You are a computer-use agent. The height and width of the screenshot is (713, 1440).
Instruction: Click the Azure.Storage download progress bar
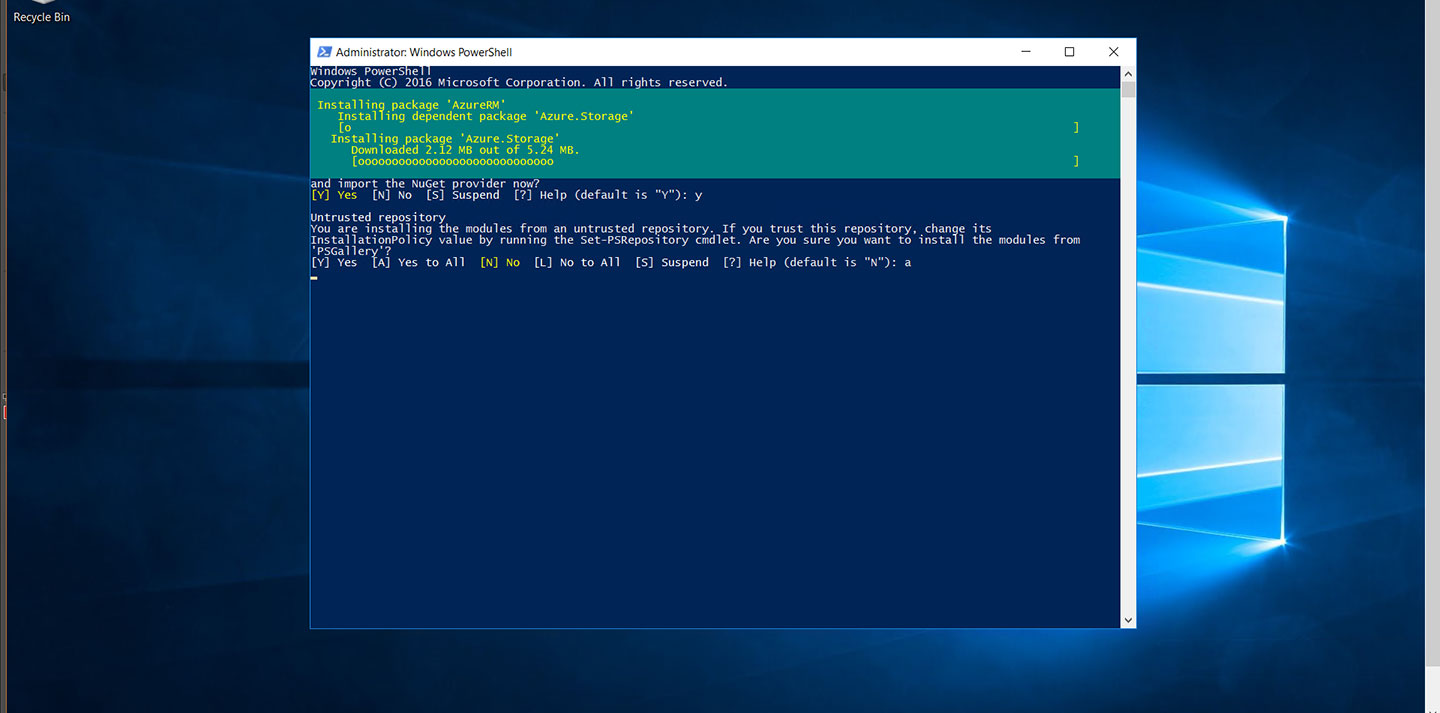pyautogui.click(x=714, y=161)
